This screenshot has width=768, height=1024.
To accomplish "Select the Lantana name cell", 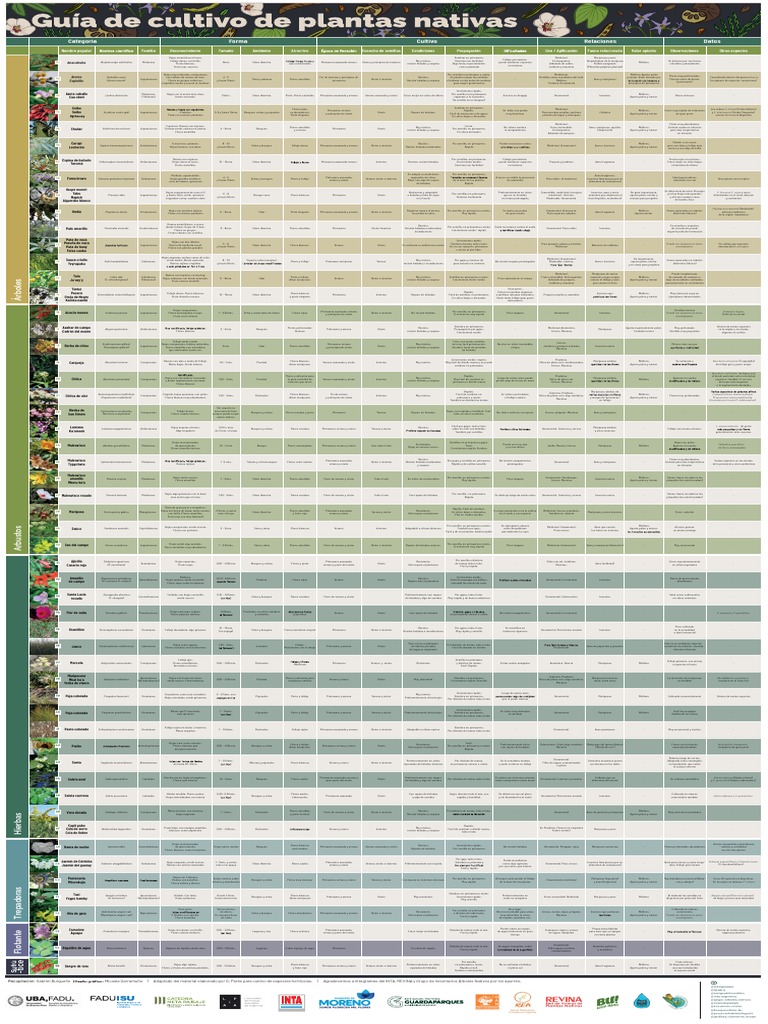I will point(76,429).
